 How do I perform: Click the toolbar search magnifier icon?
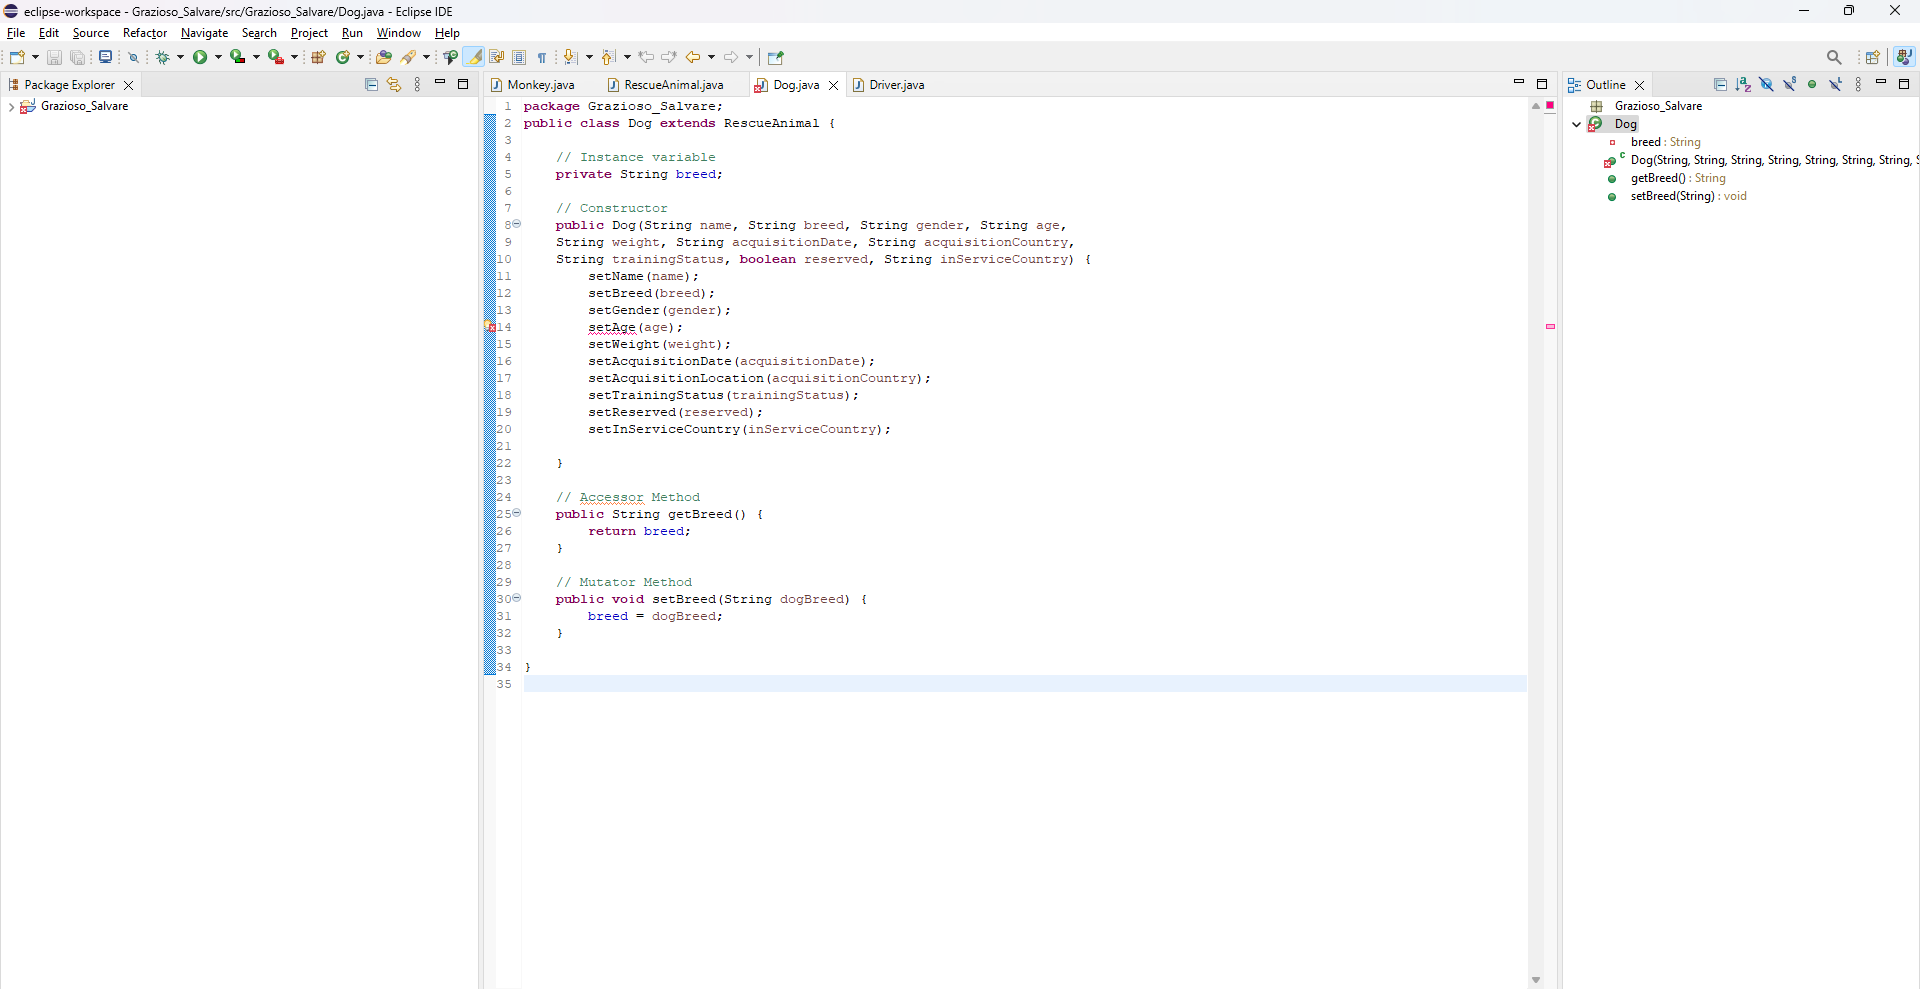point(1833,58)
